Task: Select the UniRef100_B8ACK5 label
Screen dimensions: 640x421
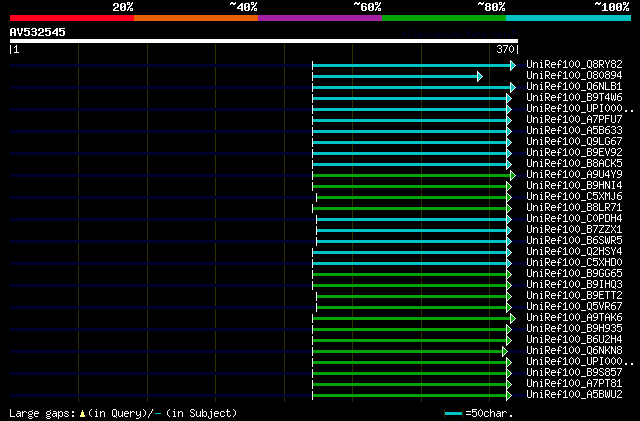Action: pos(574,164)
